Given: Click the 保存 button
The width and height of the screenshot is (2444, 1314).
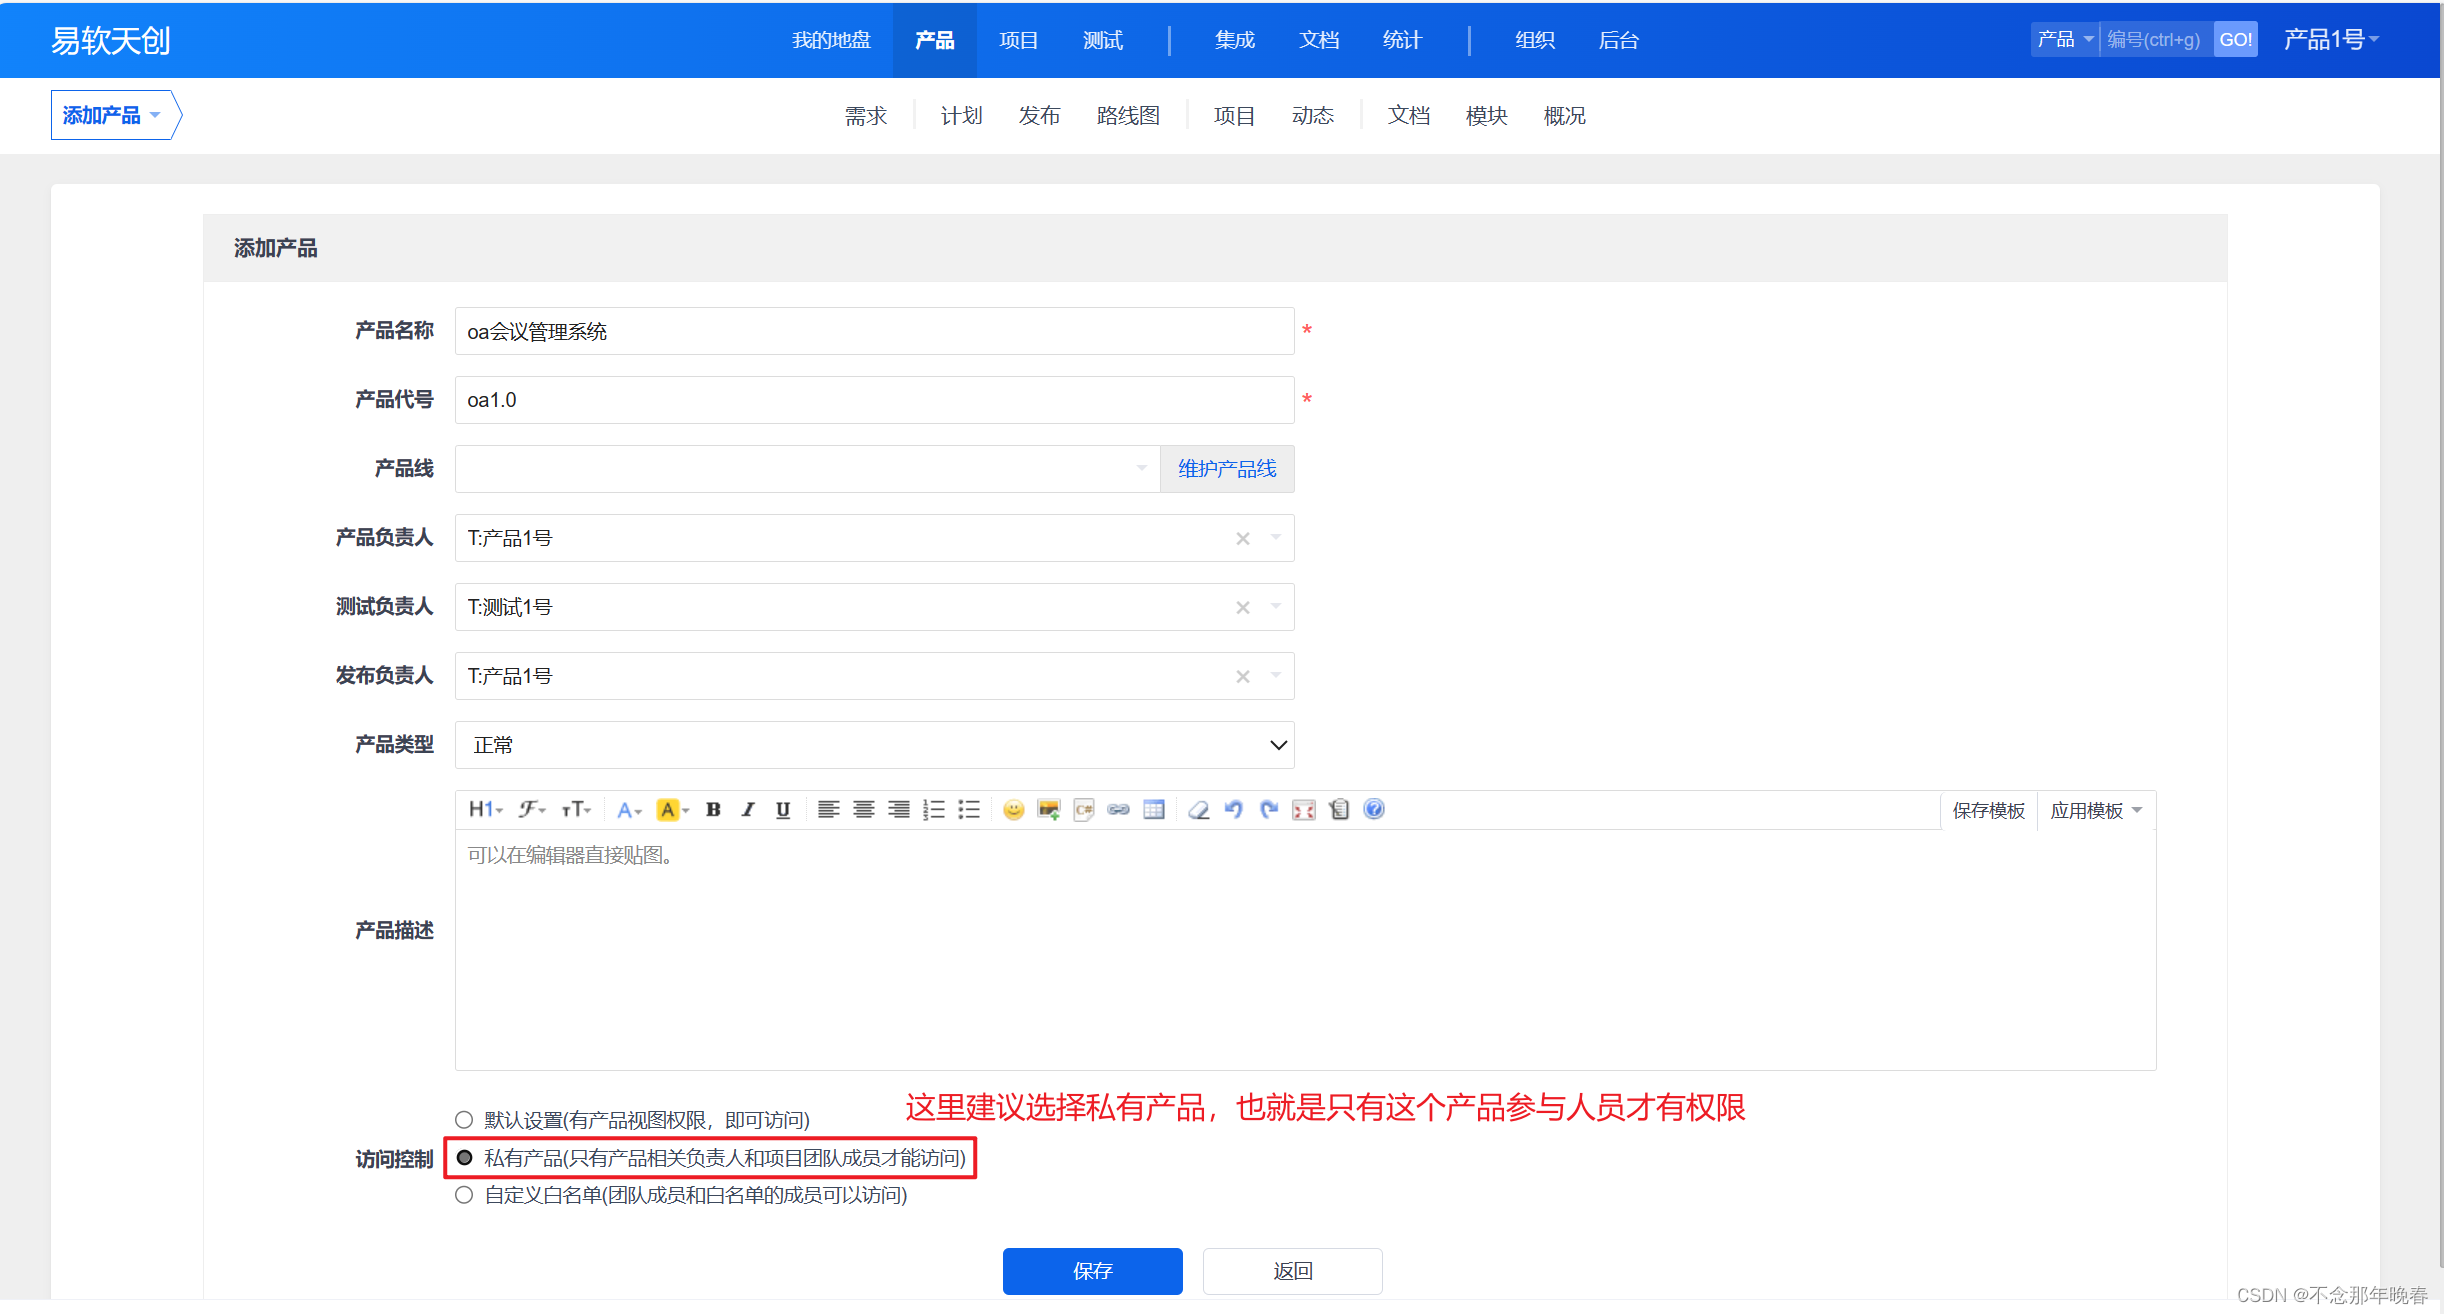Looking at the screenshot, I should 1092,1271.
